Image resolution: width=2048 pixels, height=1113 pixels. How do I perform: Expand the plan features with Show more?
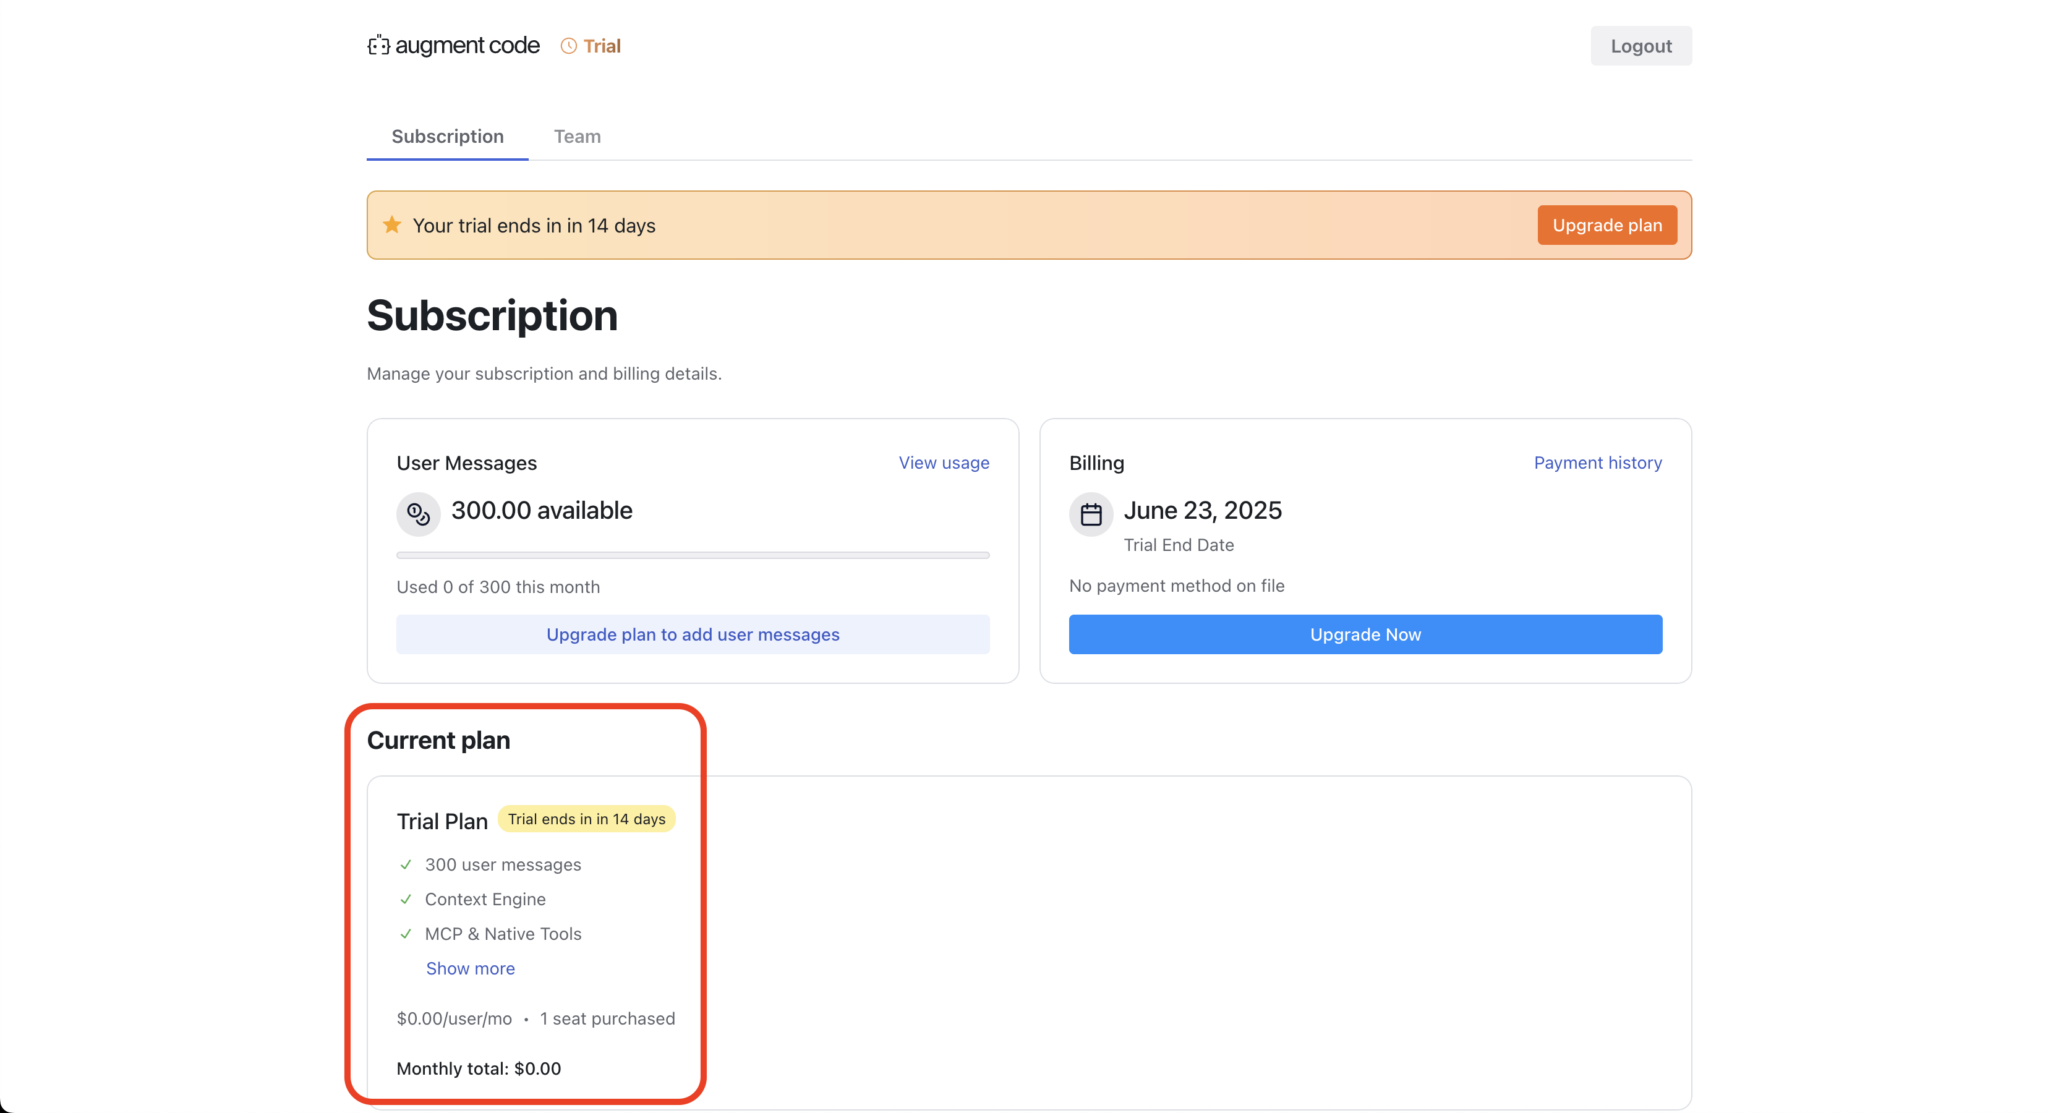470,968
